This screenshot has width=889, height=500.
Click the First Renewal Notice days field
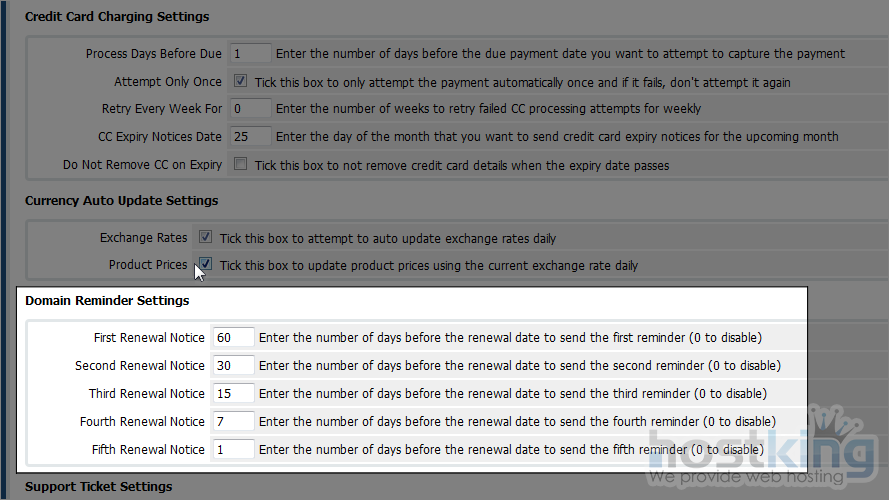click(x=233, y=338)
